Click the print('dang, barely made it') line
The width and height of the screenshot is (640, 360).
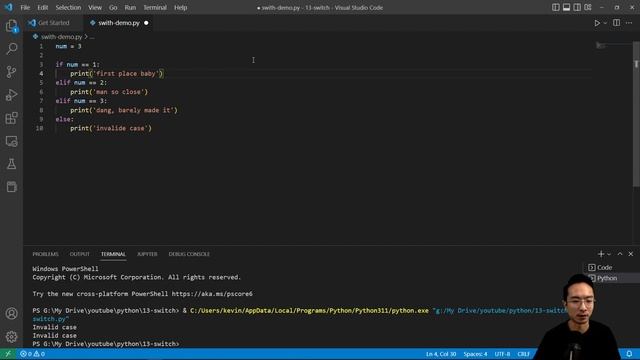click(124, 110)
